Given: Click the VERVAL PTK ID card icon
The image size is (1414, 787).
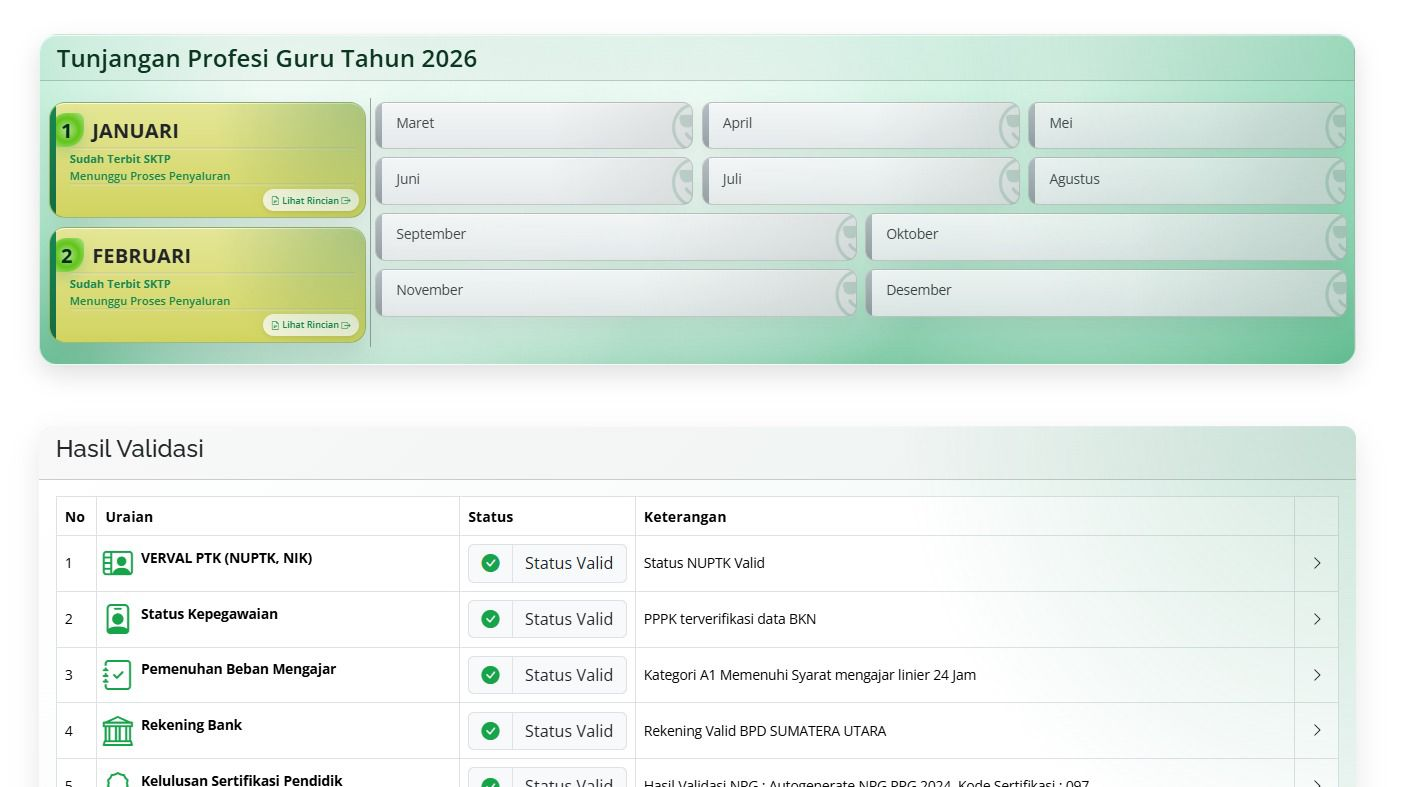Looking at the screenshot, I should [117, 562].
